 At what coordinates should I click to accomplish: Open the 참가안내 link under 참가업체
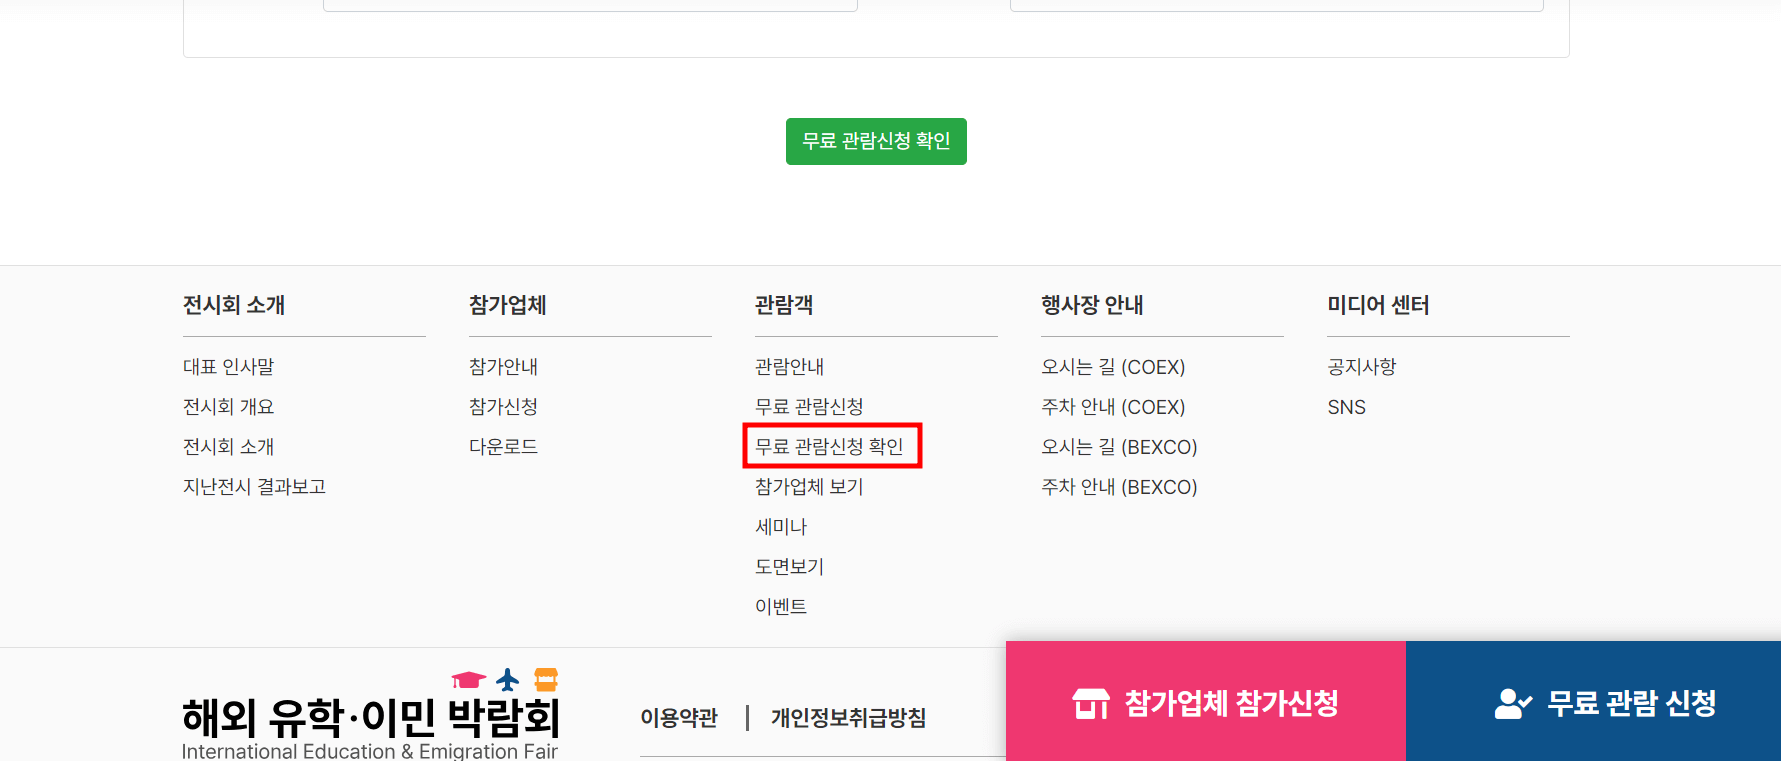[503, 366]
